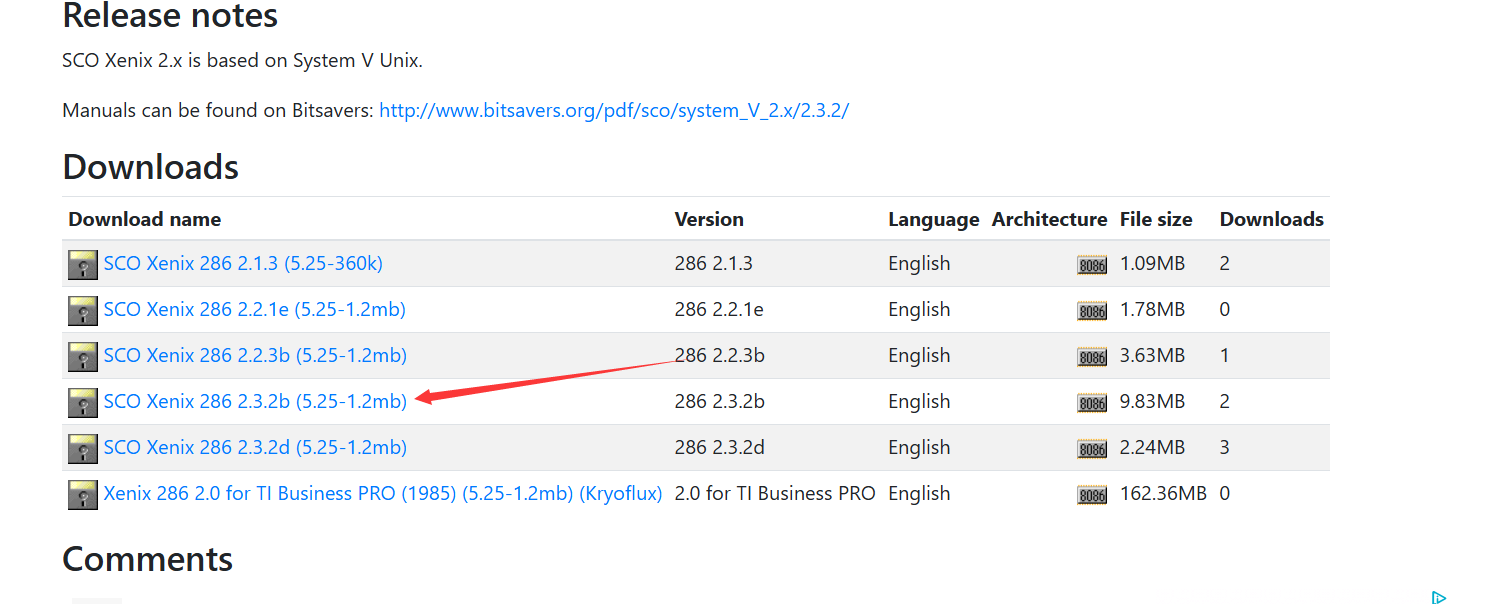Open Xenix 286 2.0 for TI Business PRO link

coord(383,494)
